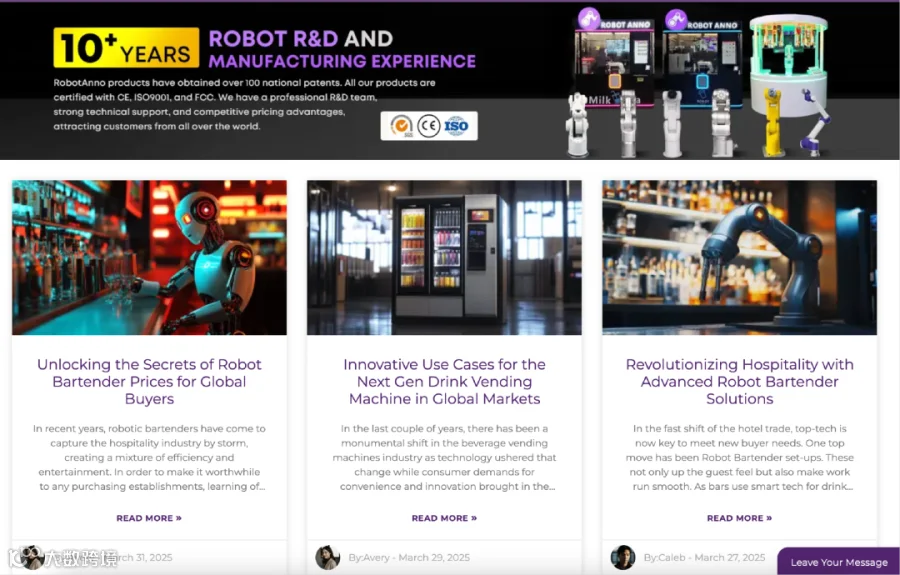Open the drink vending machine thumbnail

(444, 258)
